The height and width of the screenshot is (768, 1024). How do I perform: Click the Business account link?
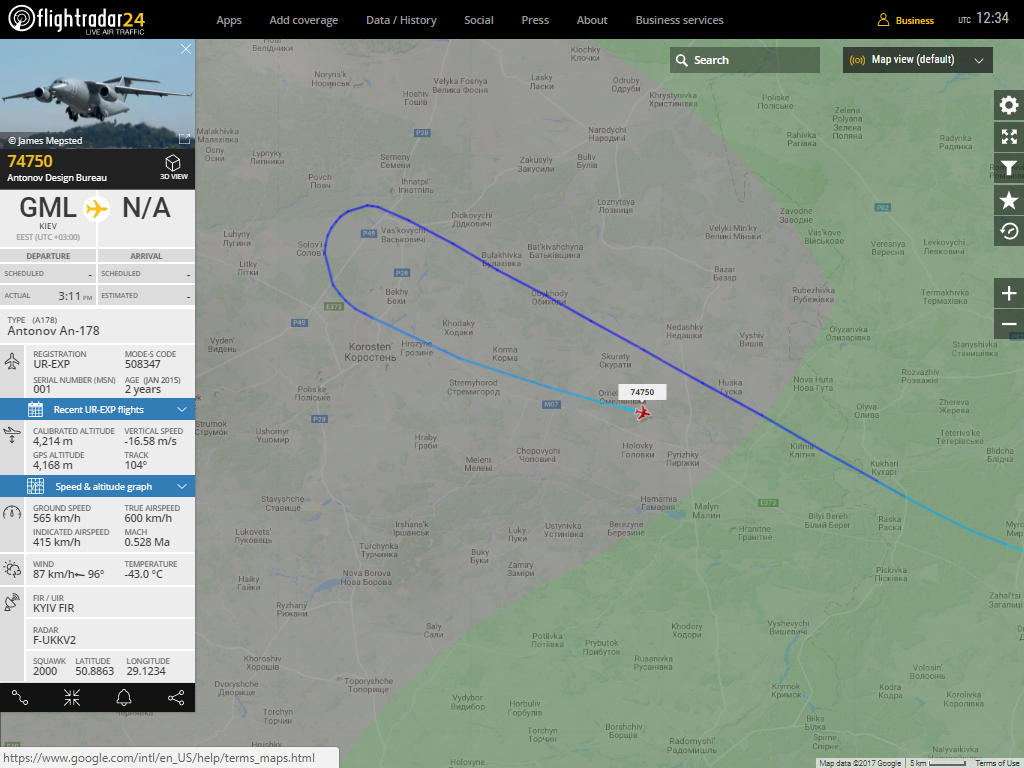point(906,20)
